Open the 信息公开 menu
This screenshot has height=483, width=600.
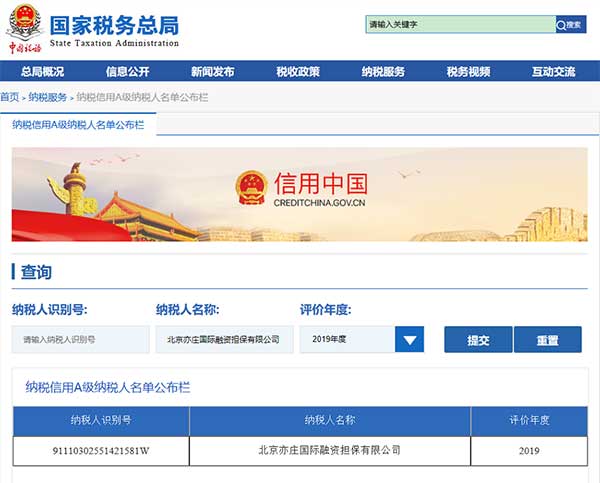pos(127,71)
